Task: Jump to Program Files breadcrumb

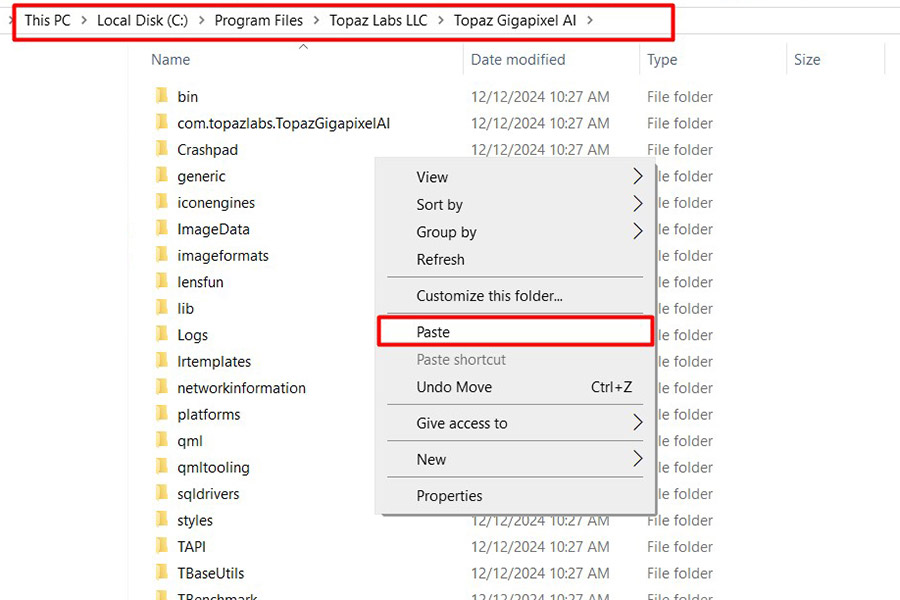Action: [x=259, y=21]
